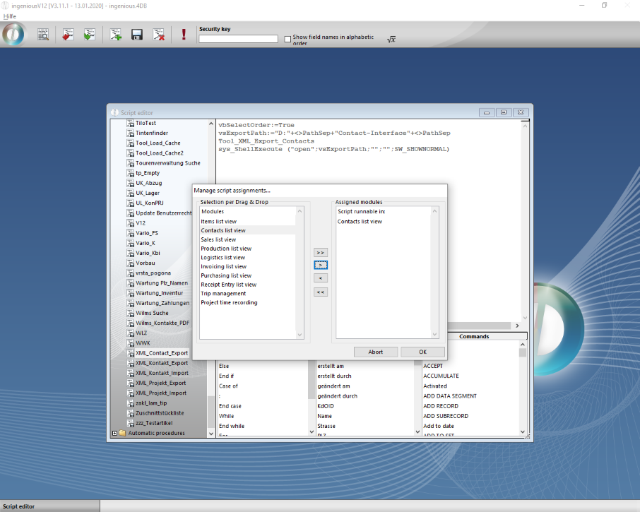Click the green arrow script import icon

pyautogui.click(x=89, y=35)
